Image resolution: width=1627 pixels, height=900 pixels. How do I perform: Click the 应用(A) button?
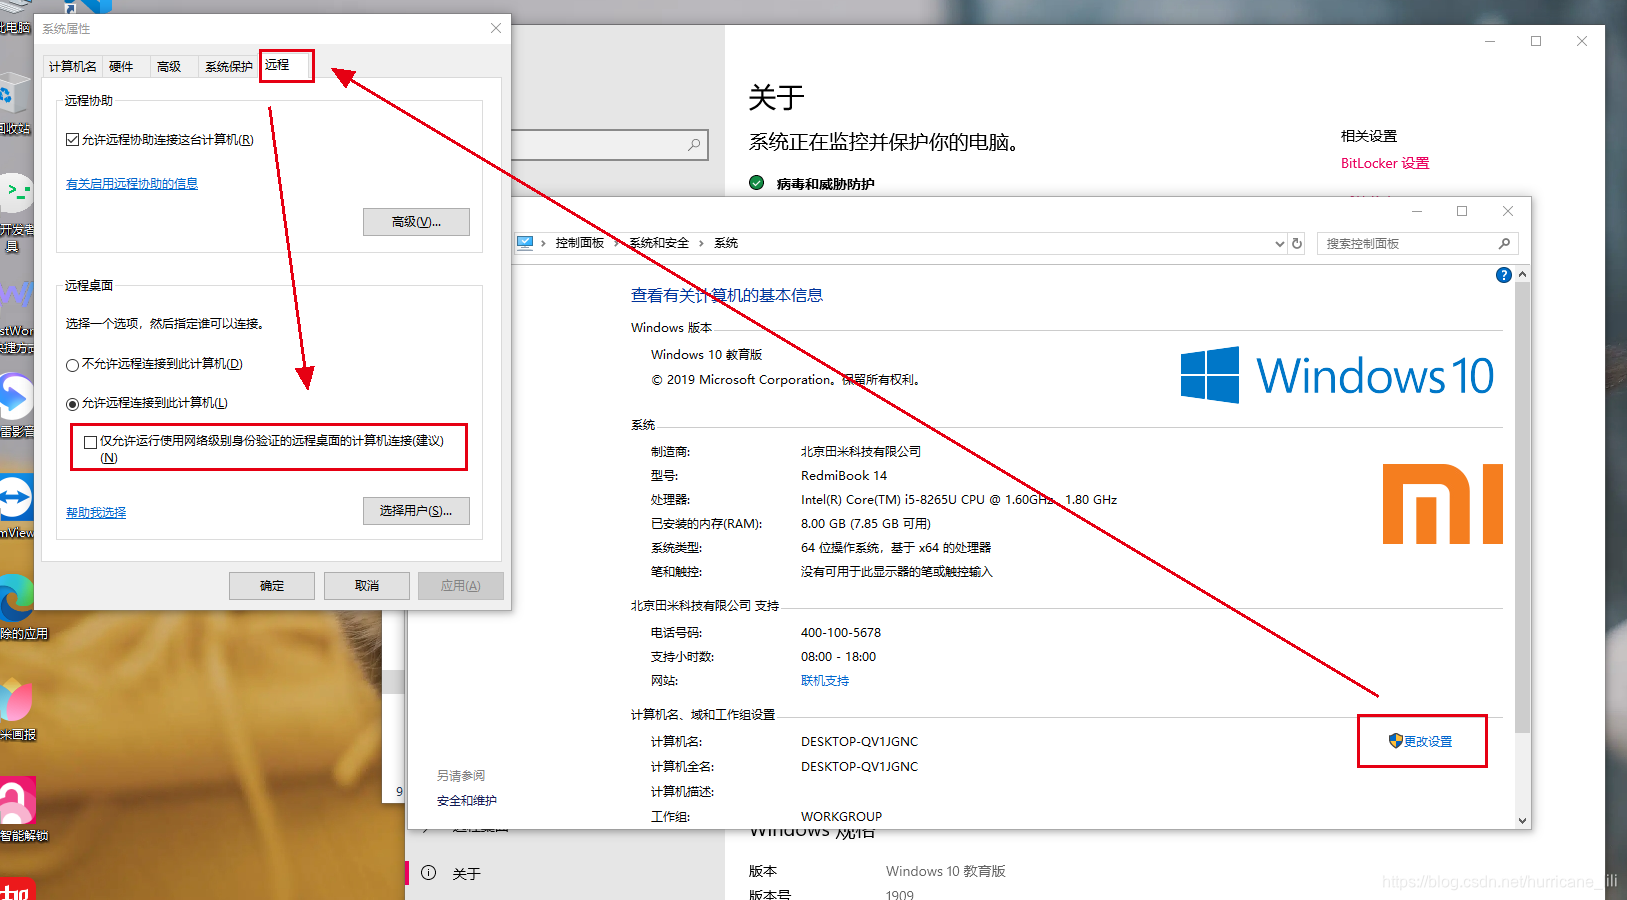461,586
